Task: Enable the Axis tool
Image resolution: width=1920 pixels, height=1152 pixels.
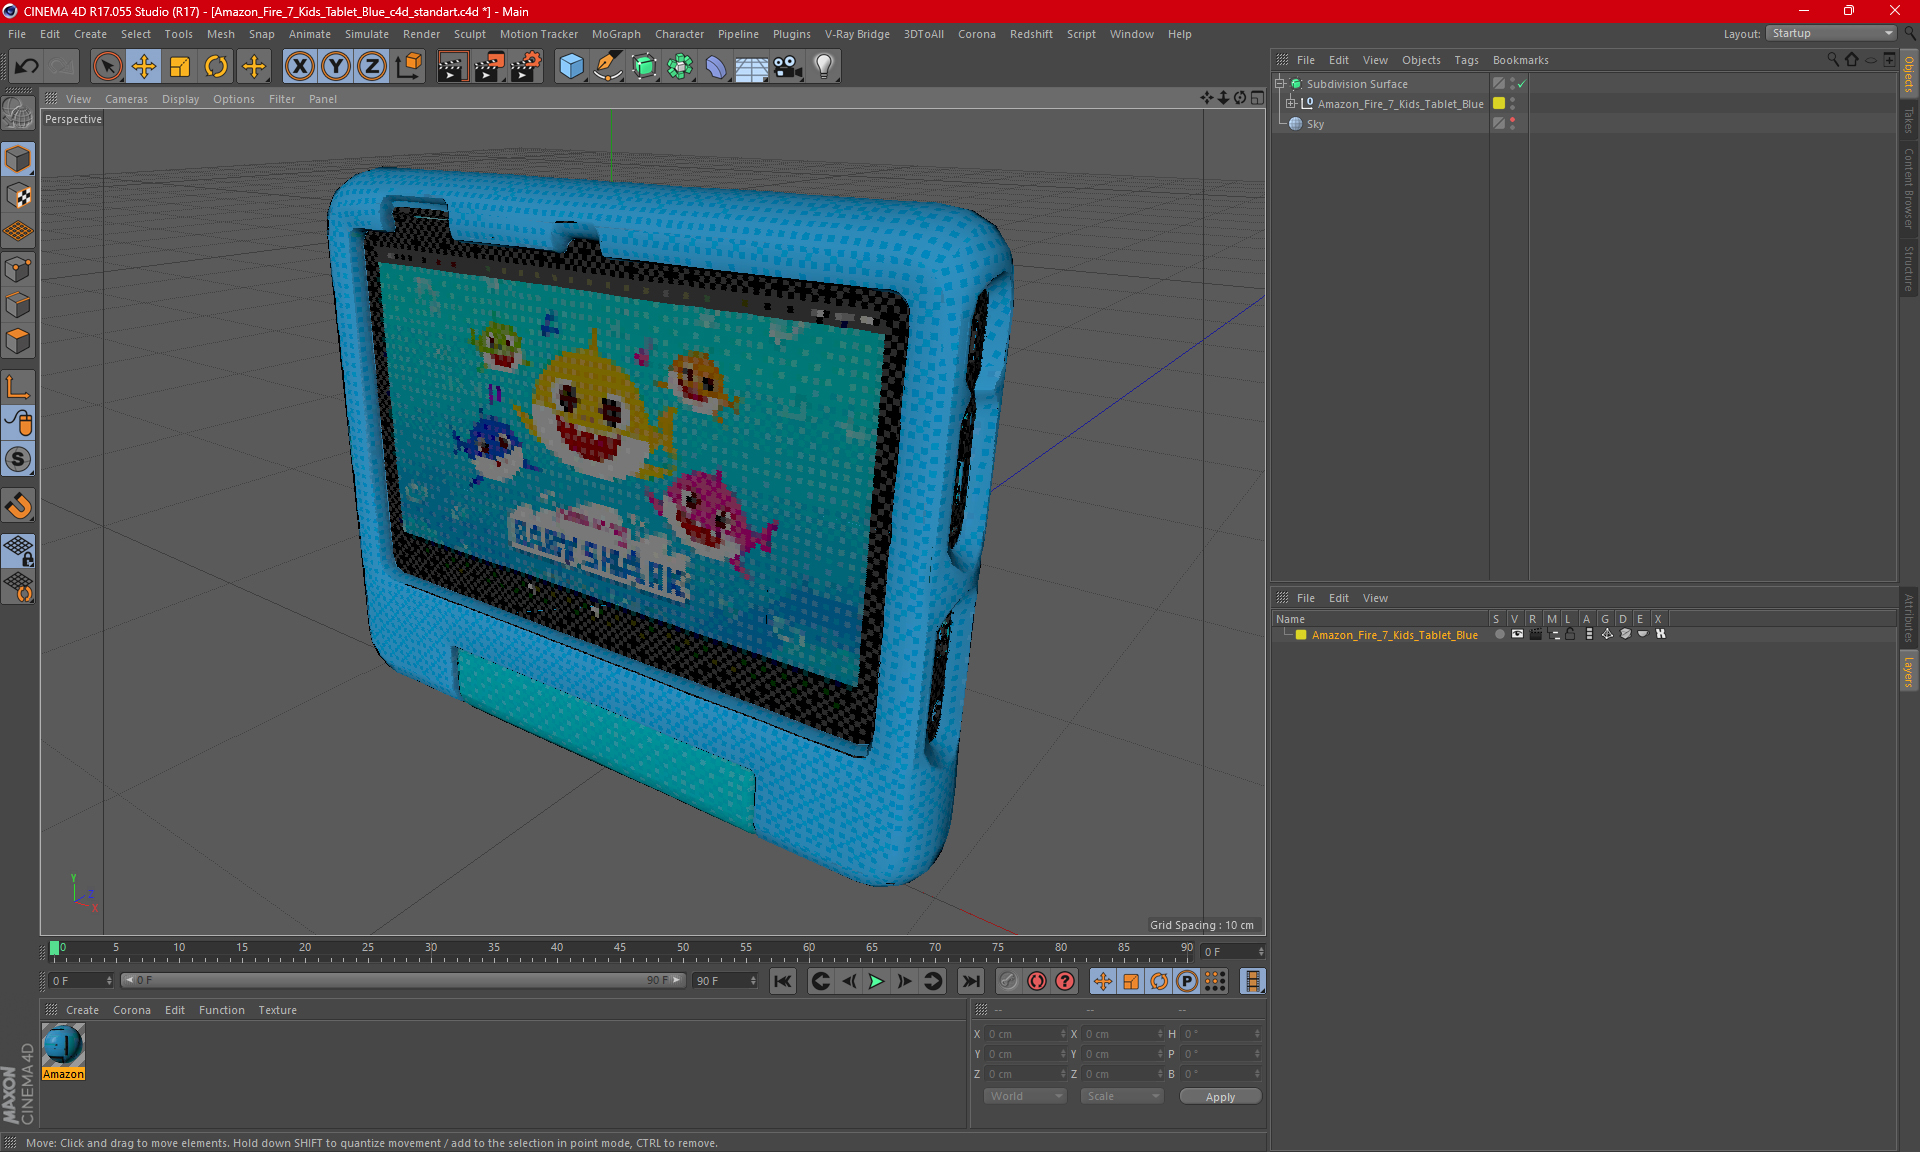Action: point(18,386)
